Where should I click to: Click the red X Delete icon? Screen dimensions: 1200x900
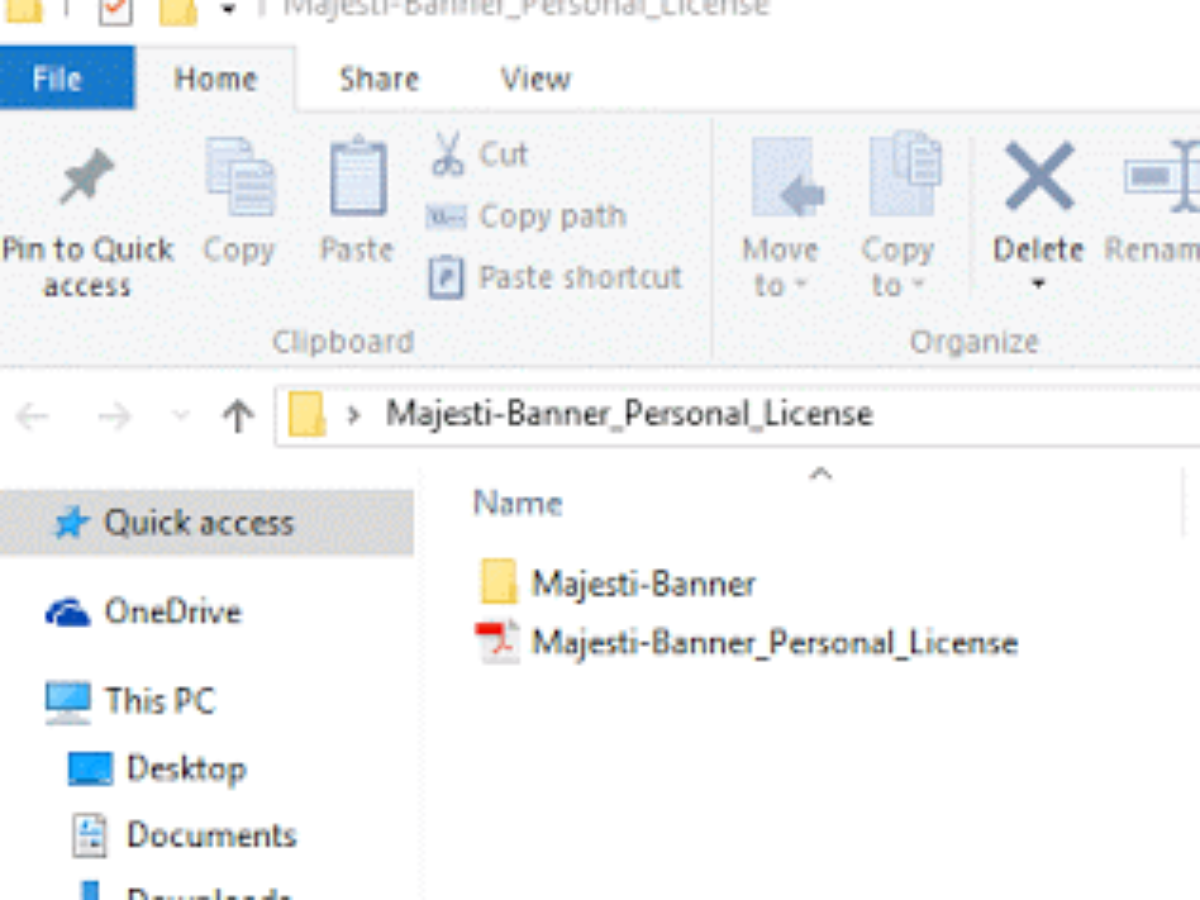1038,177
